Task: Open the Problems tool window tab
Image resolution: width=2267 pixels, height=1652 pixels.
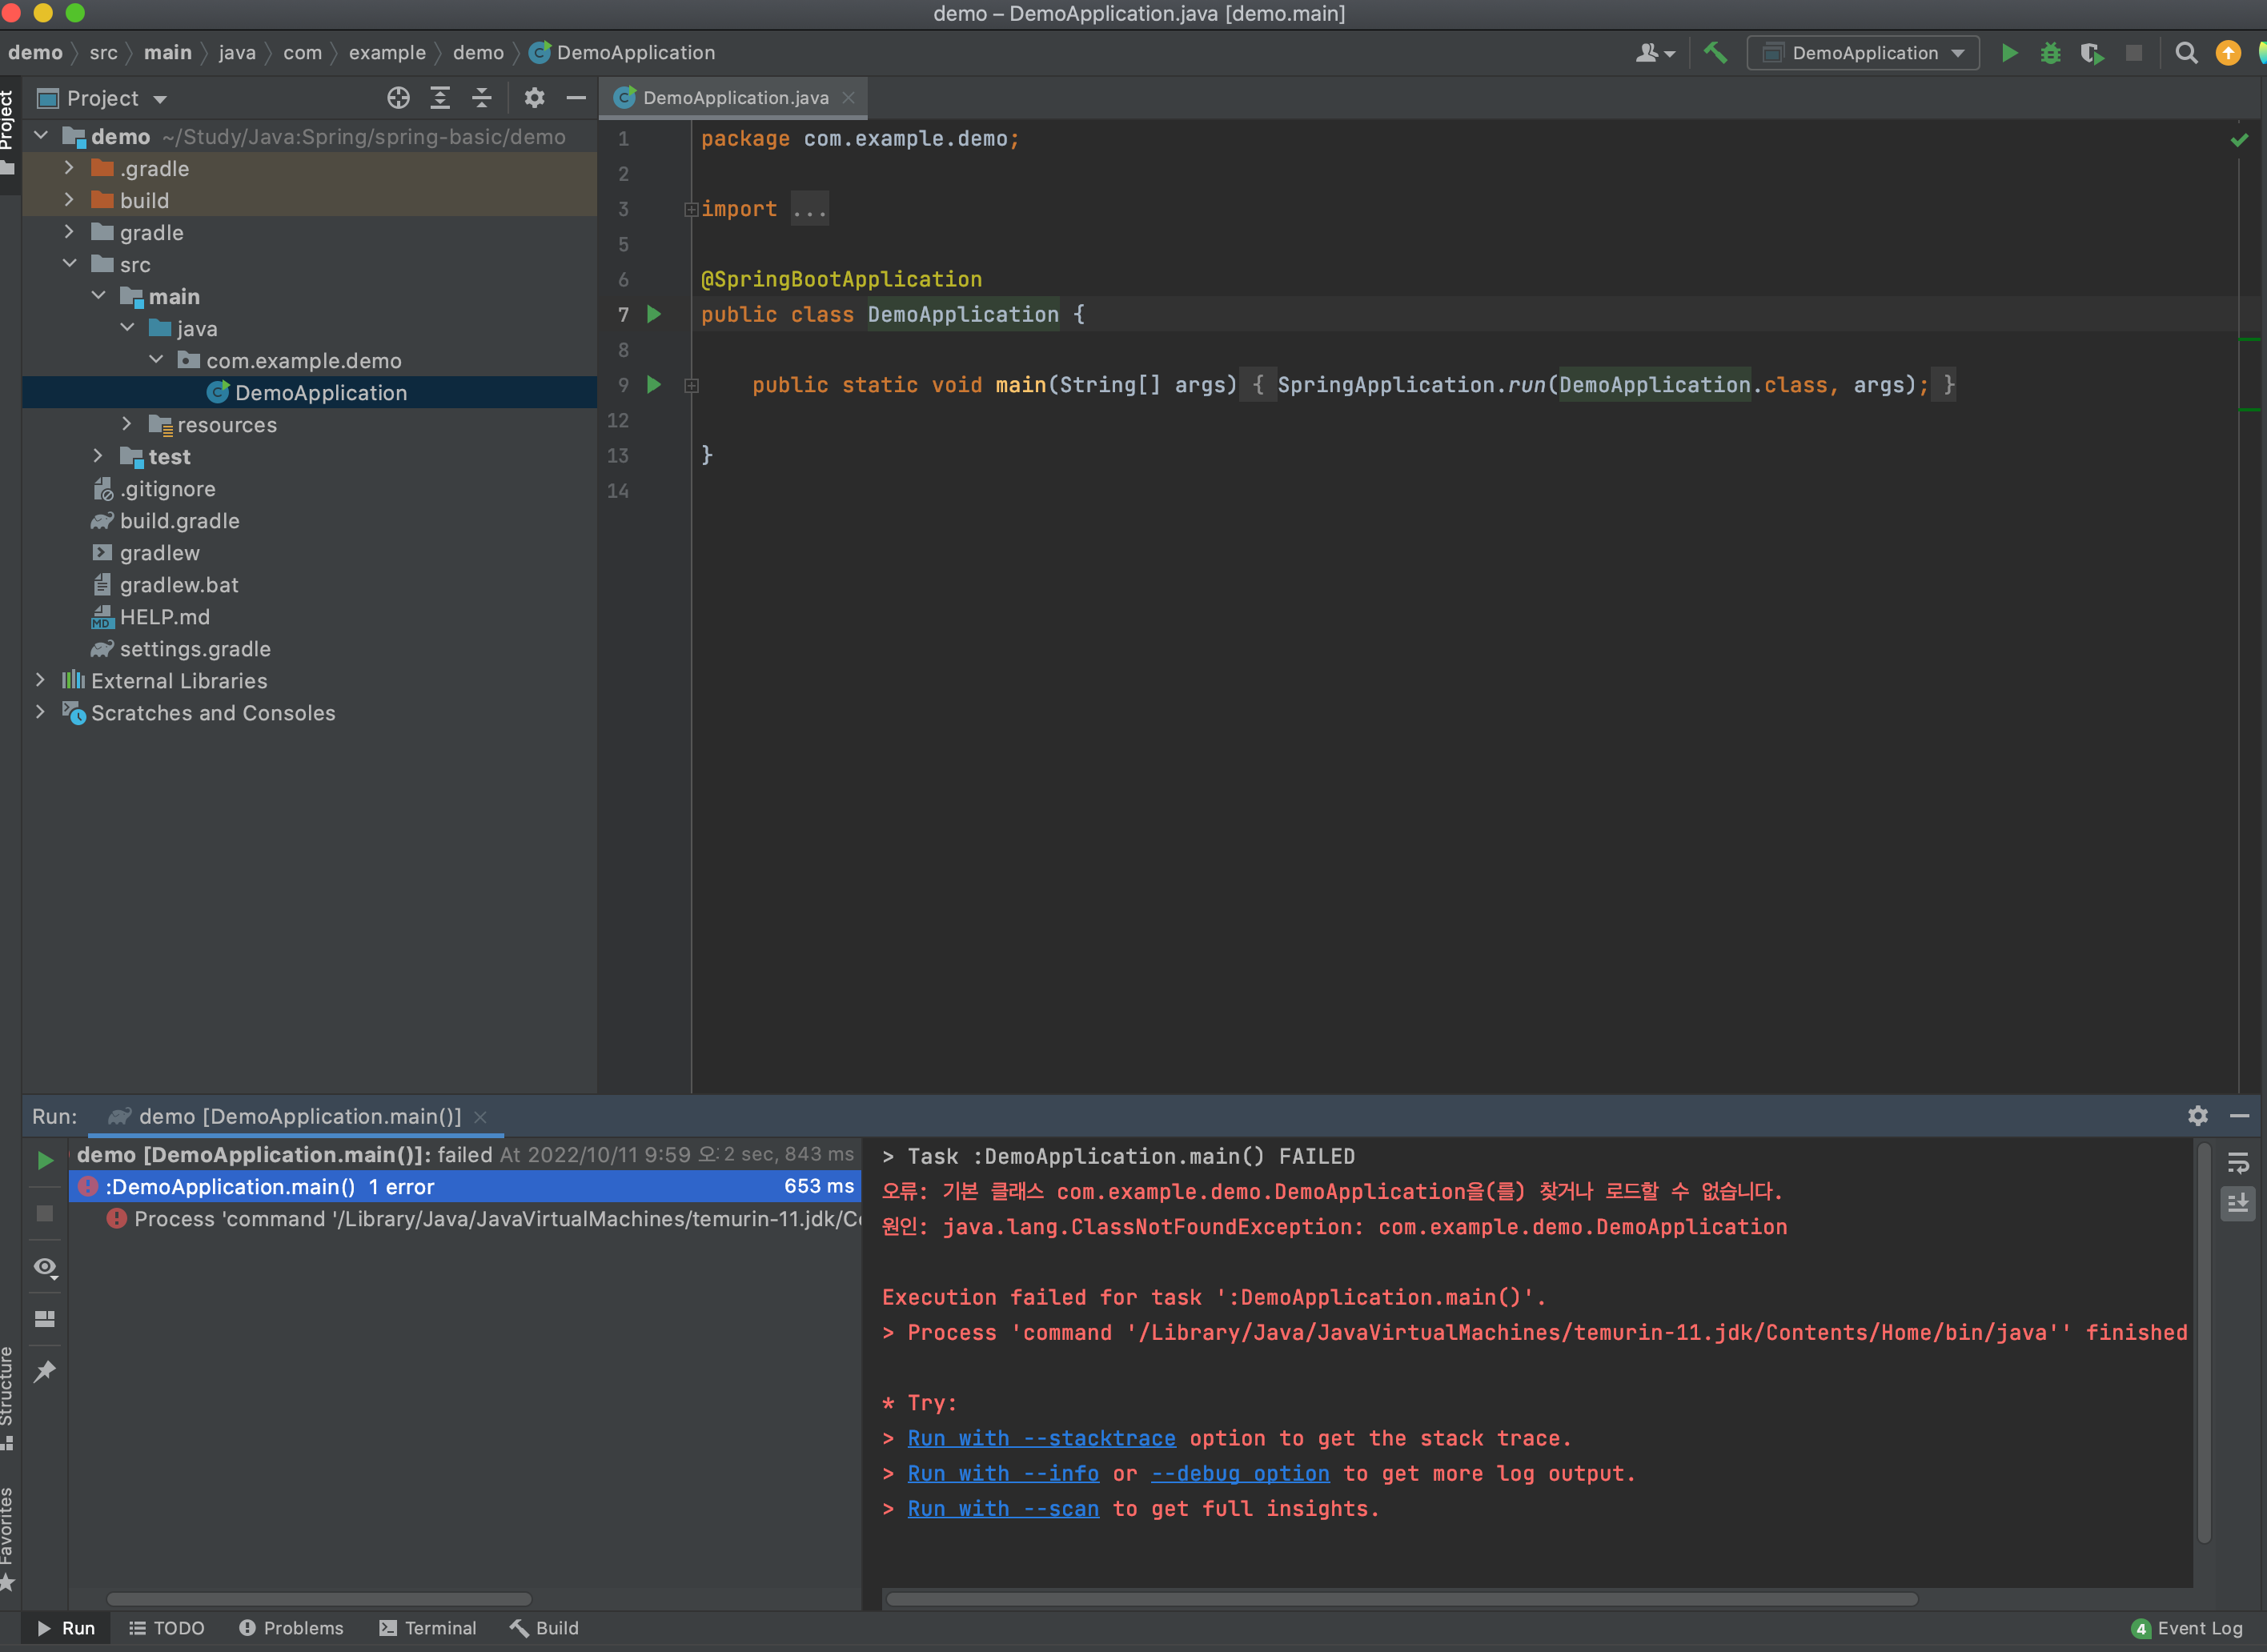Action: point(291,1628)
